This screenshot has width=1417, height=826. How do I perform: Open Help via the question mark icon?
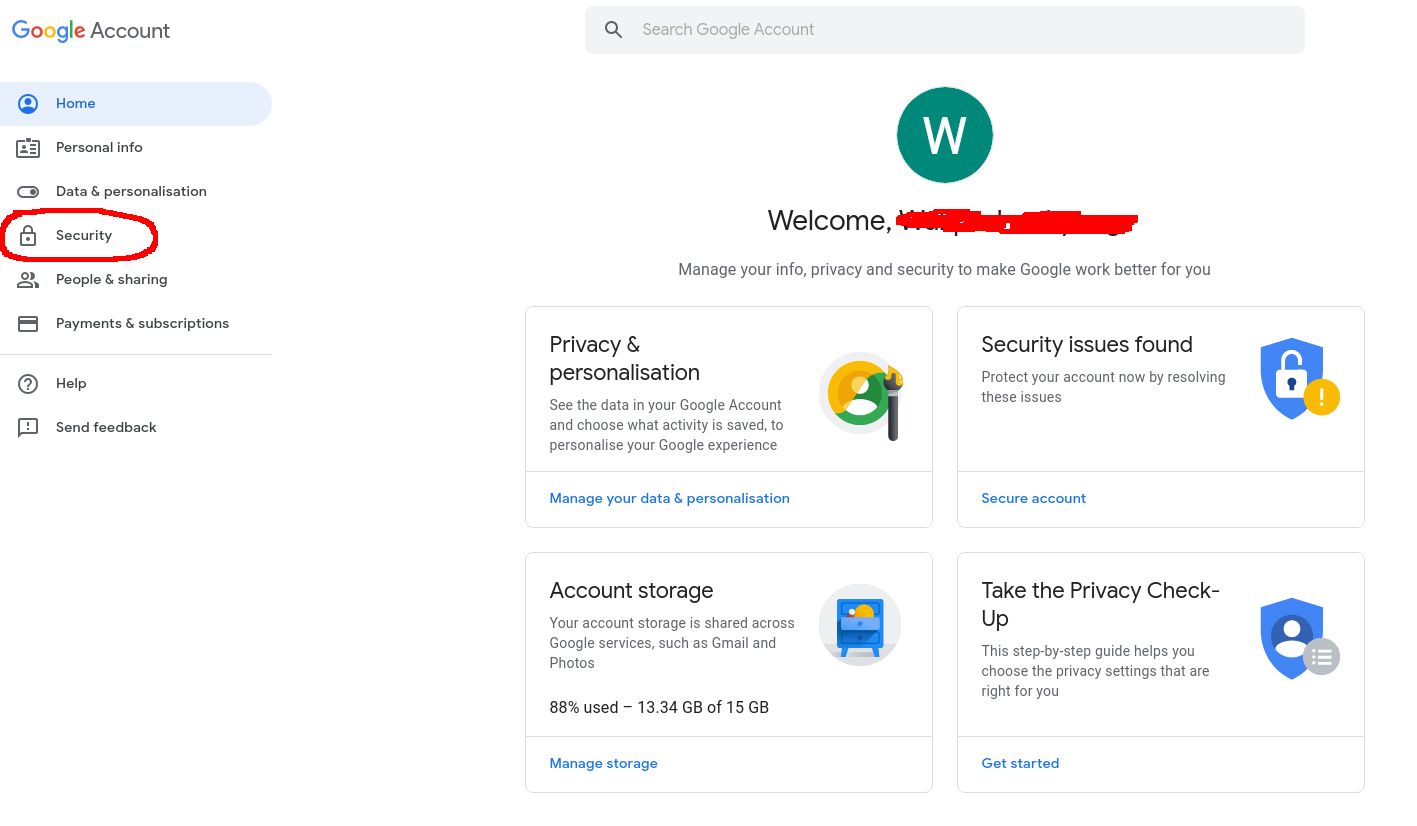28,383
